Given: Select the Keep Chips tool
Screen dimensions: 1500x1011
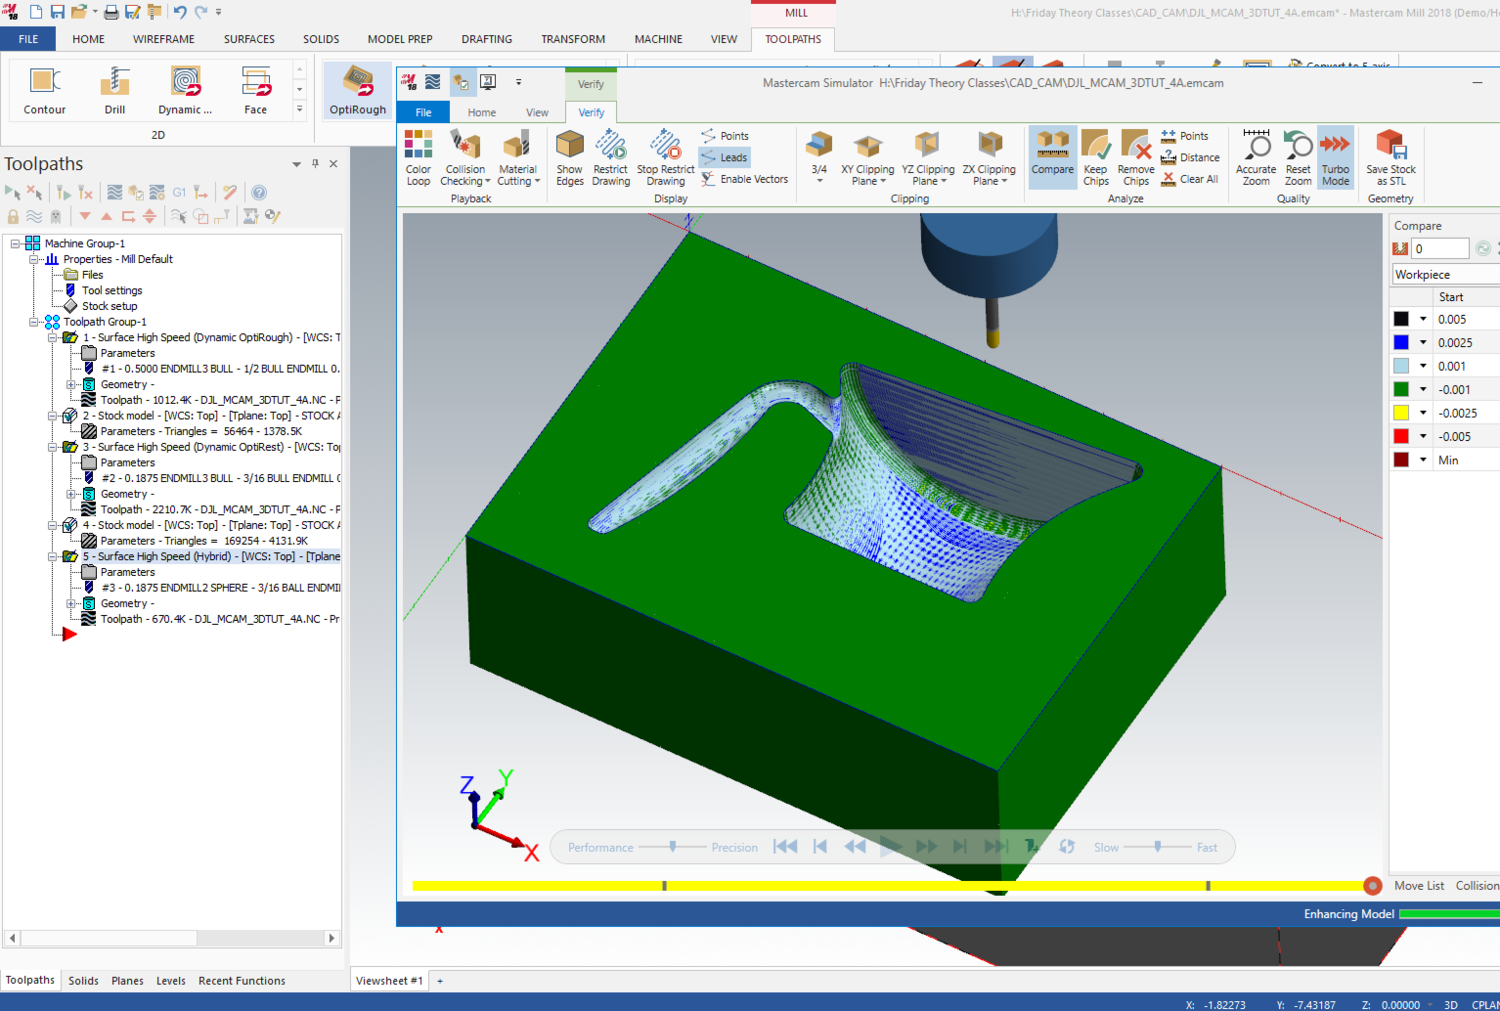Looking at the screenshot, I should tap(1096, 158).
